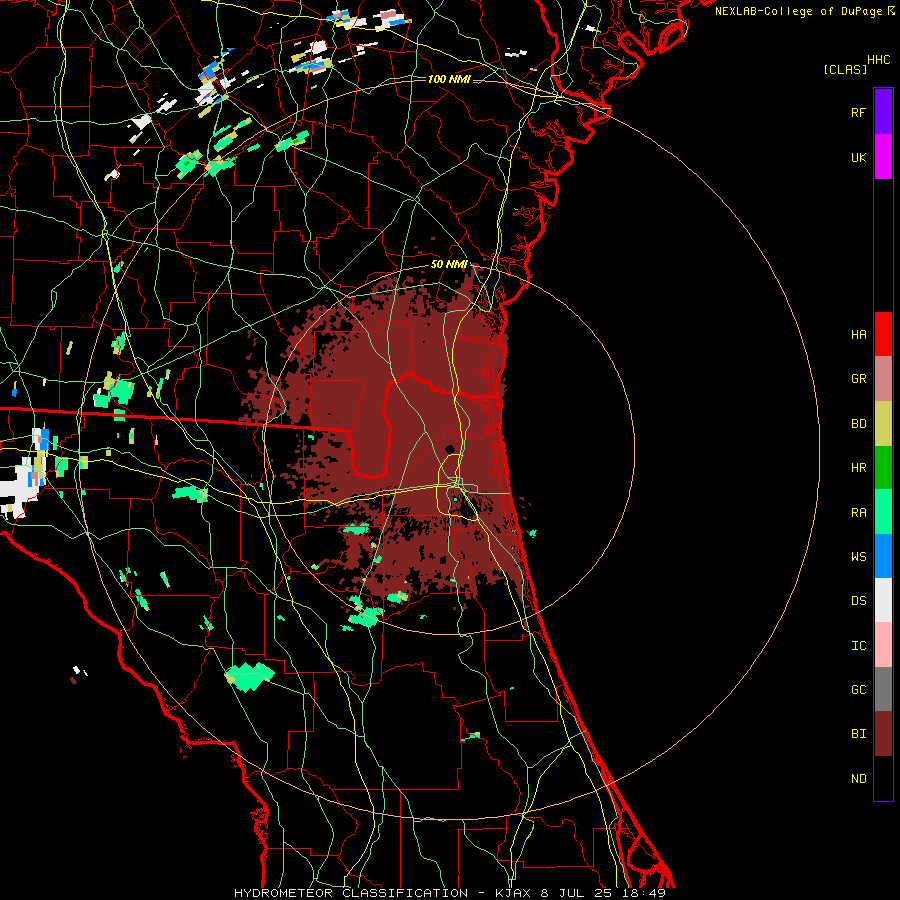Click the 'RF' legend label
This screenshot has height=900, width=900.
[858, 112]
